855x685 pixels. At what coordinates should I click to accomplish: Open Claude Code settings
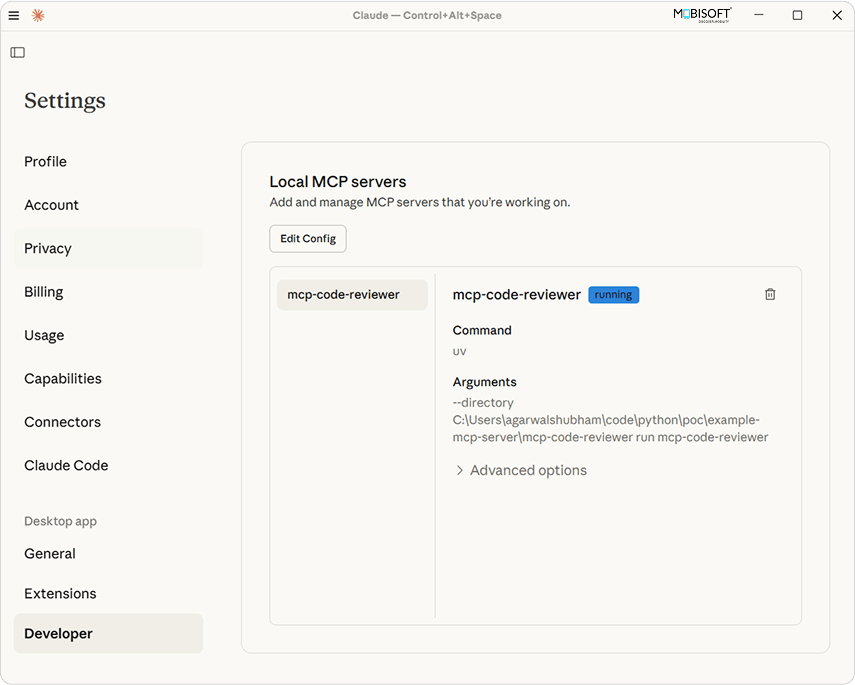pos(66,465)
